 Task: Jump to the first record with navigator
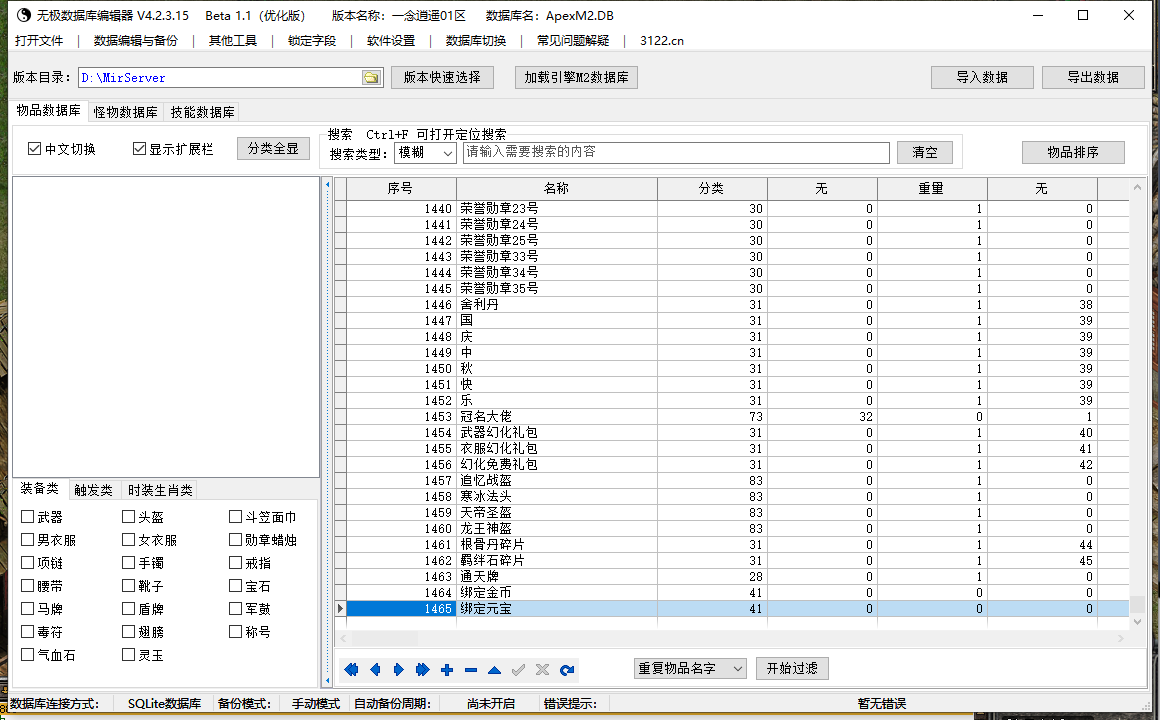tap(351, 670)
